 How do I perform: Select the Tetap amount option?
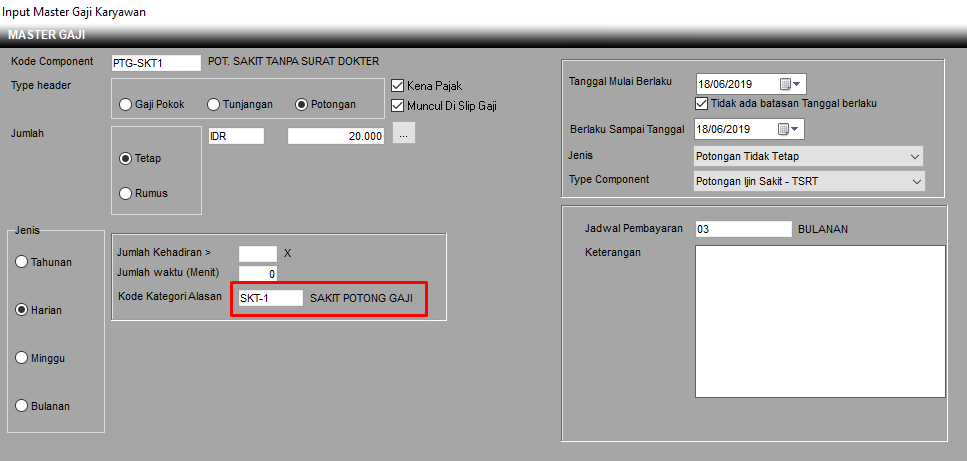click(126, 158)
